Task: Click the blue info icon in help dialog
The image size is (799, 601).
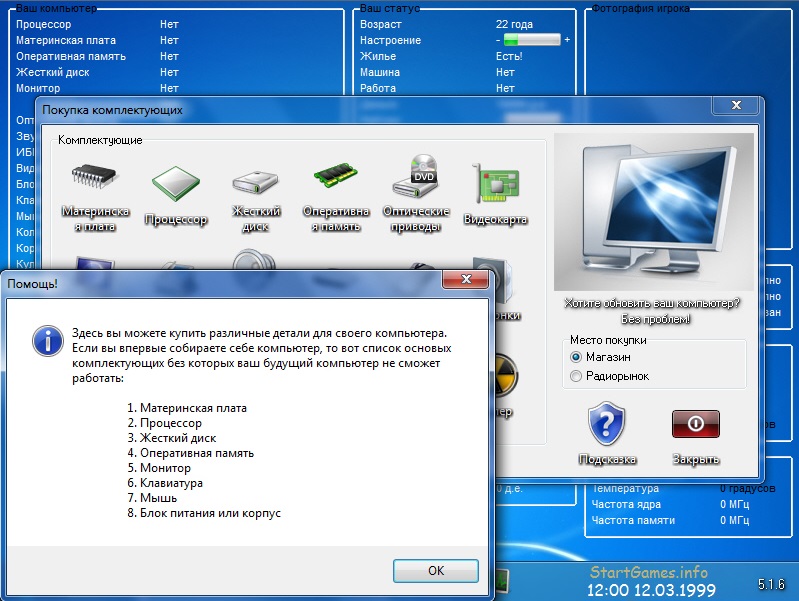Action: [47, 339]
